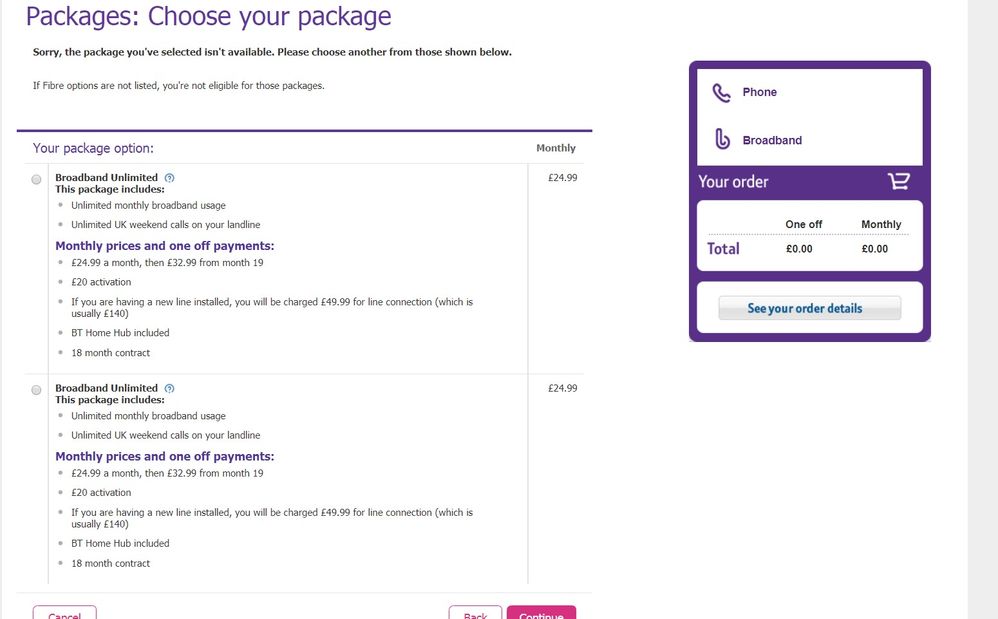Click the Cancel button
998x619 pixels.
tap(64, 613)
